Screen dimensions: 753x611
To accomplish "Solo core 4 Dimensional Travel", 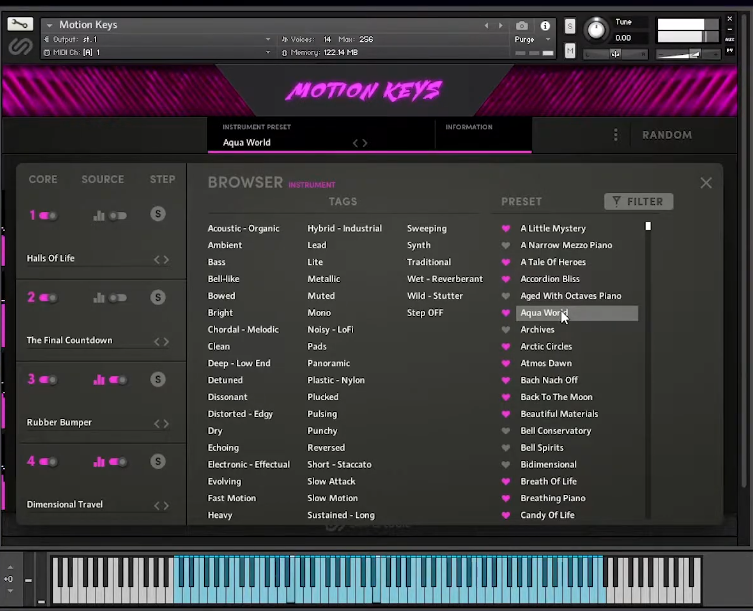I will [158, 462].
